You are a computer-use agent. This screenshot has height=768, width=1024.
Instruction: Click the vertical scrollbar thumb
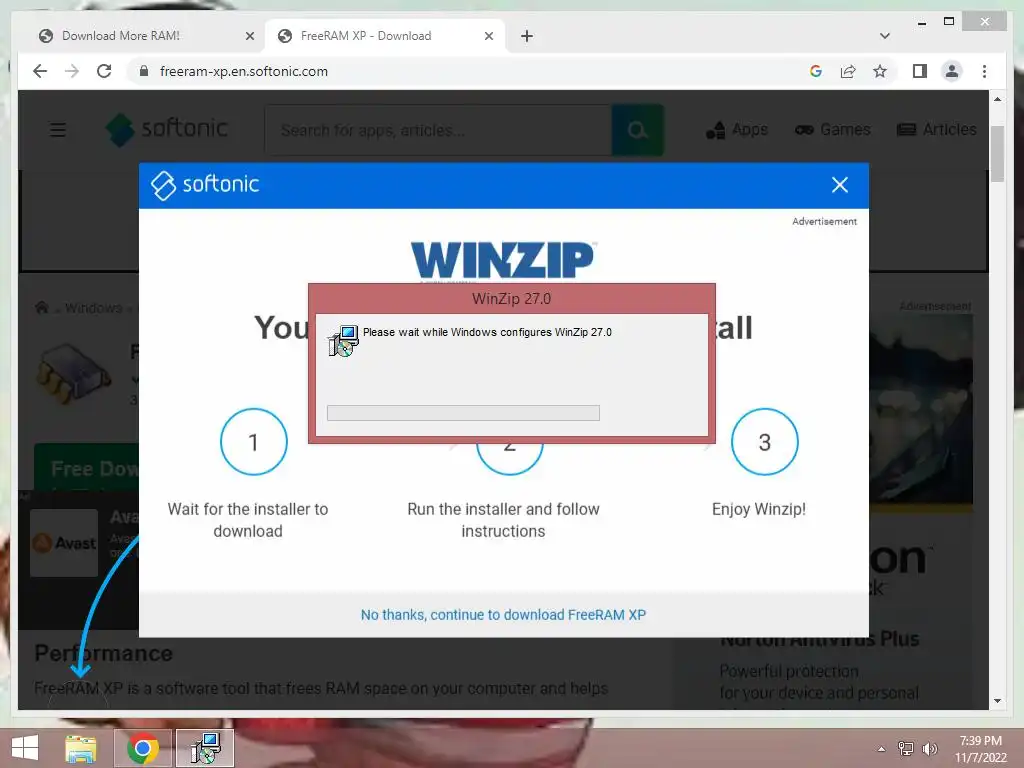(x=997, y=154)
